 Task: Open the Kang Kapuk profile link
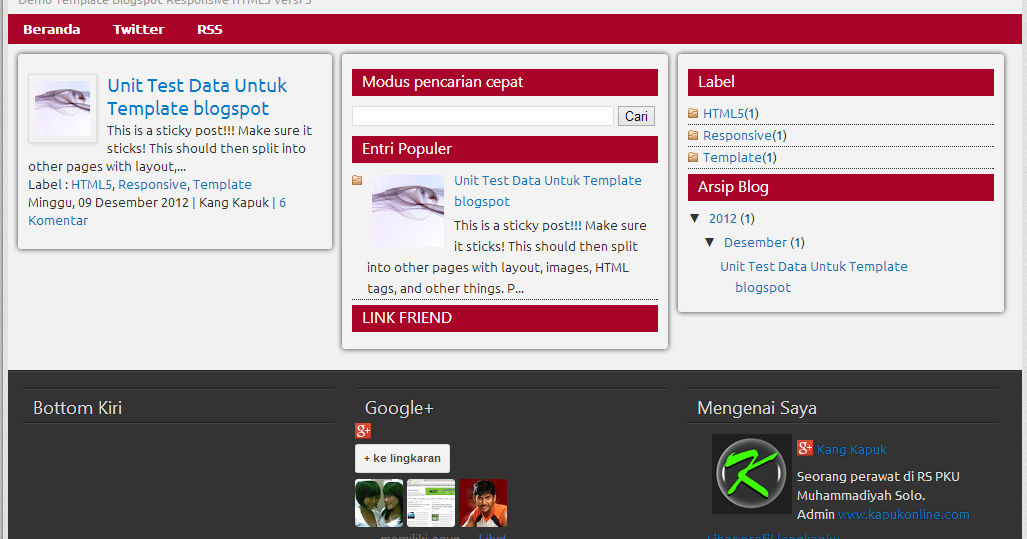851,450
